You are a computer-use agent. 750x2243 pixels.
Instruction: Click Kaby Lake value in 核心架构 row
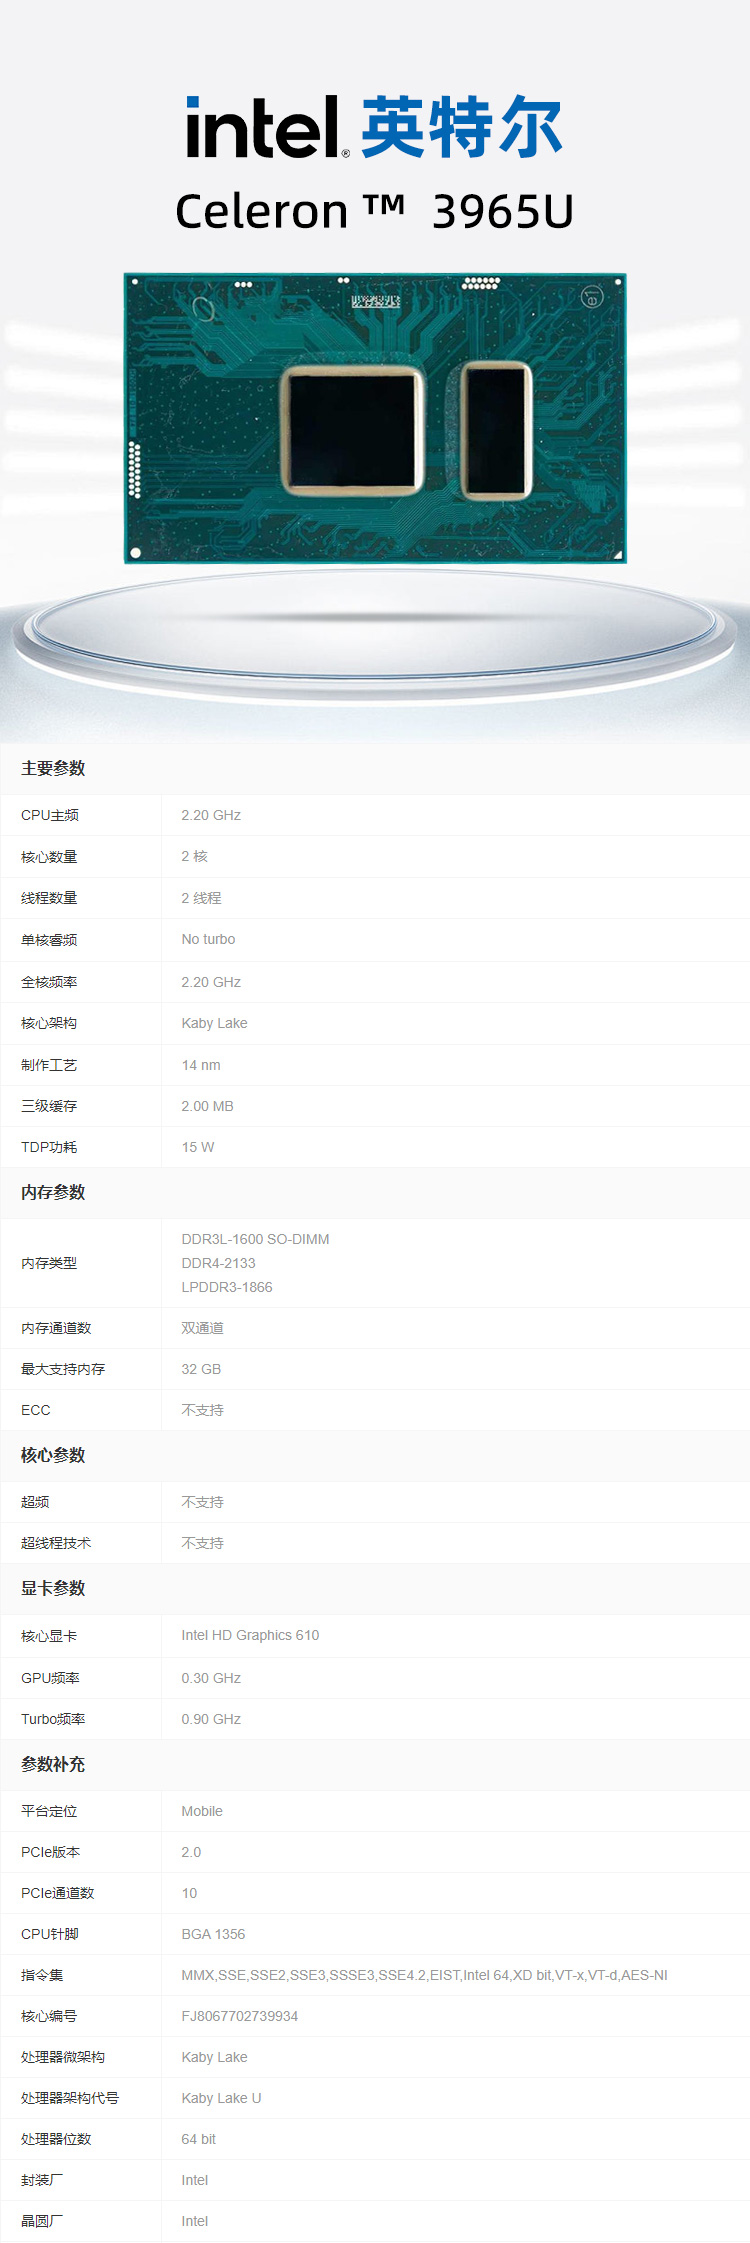tap(215, 1023)
